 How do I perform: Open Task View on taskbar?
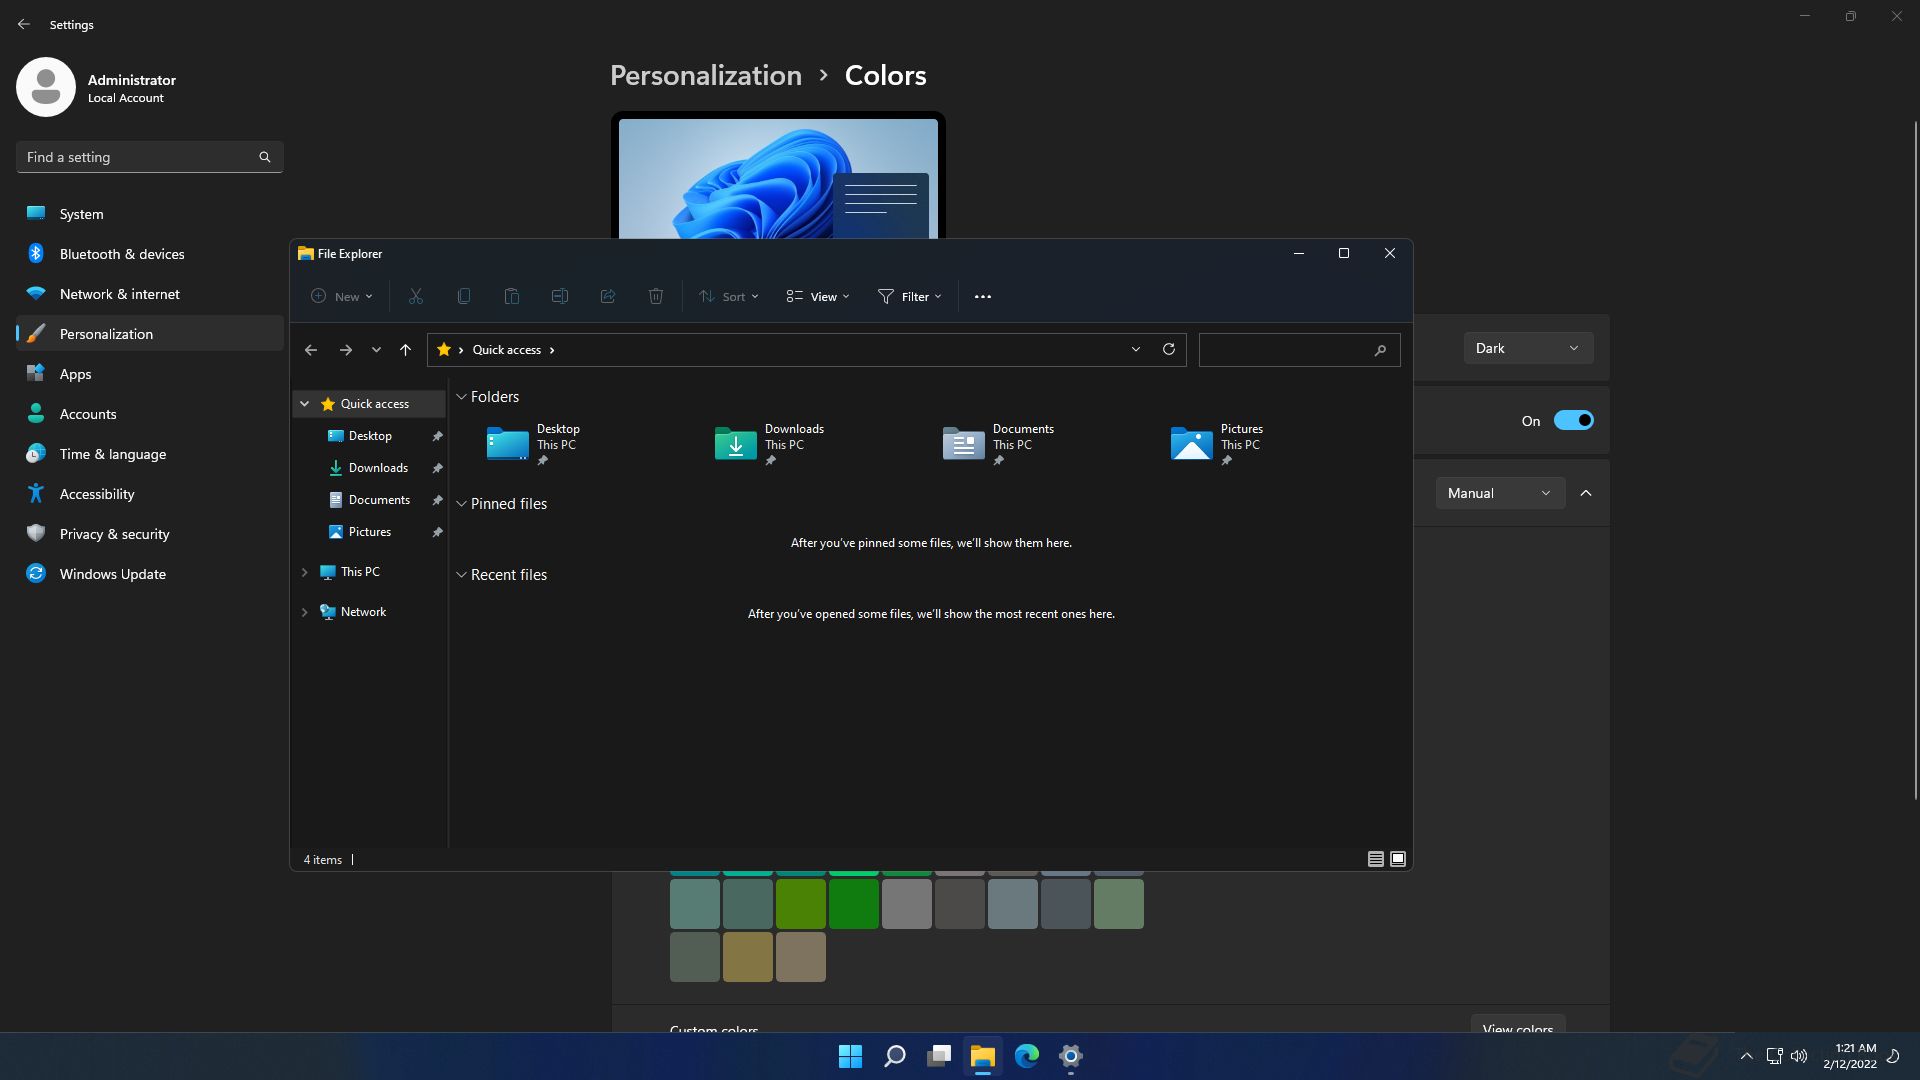939,1056
